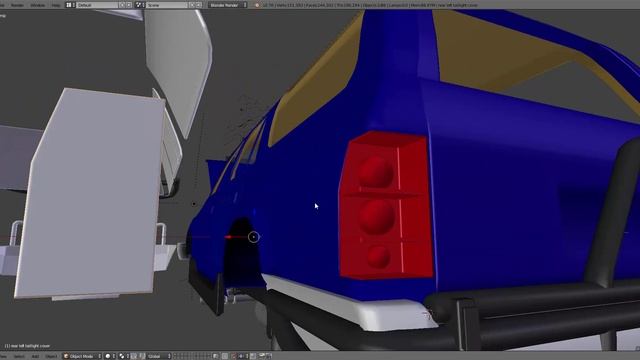
Task: Click the red taillight cover object
Action: [x=386, y=206]
